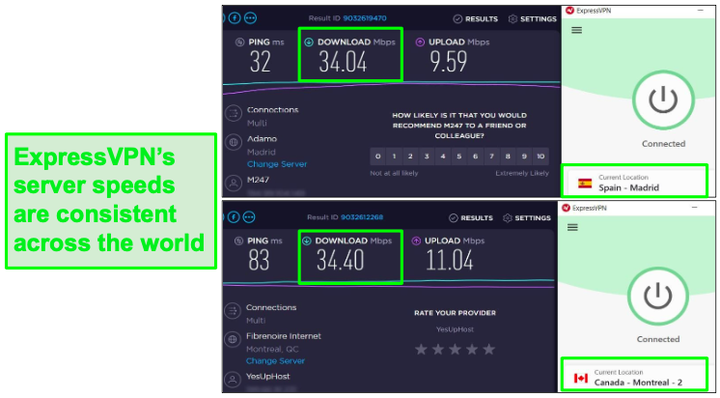This screenshot has height=398, width=720.
Task: Select rating 10 in the M247 recommendation scale
Action: pos(541,157)
